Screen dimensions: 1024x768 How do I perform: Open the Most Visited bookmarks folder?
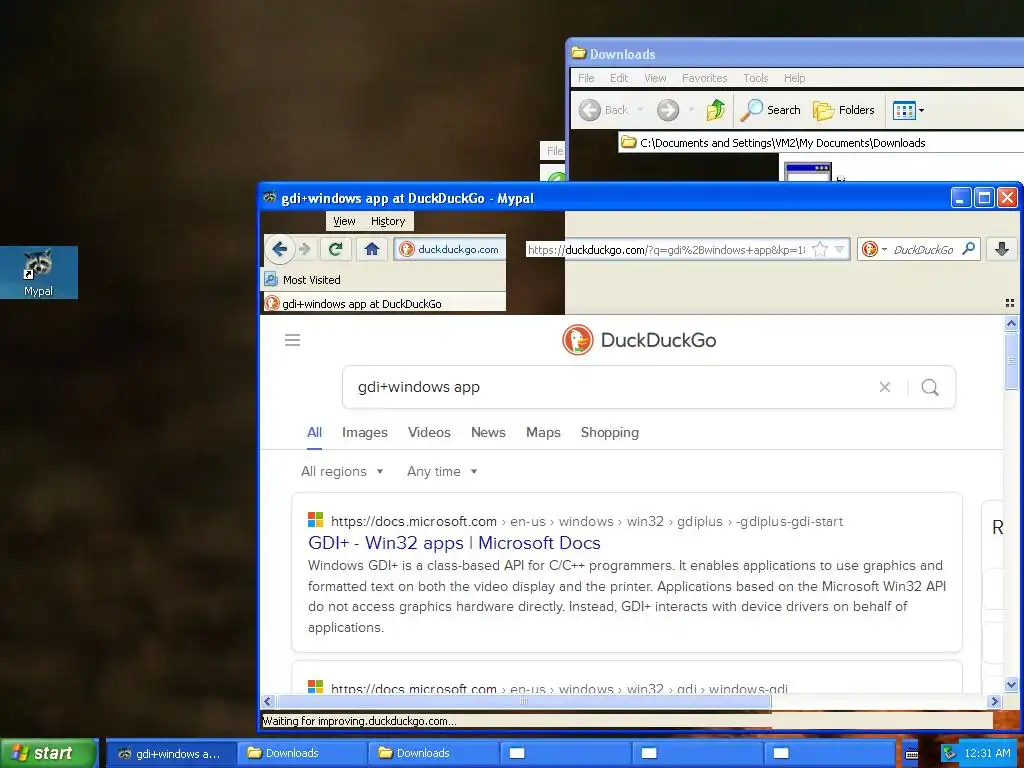(302, 280)
